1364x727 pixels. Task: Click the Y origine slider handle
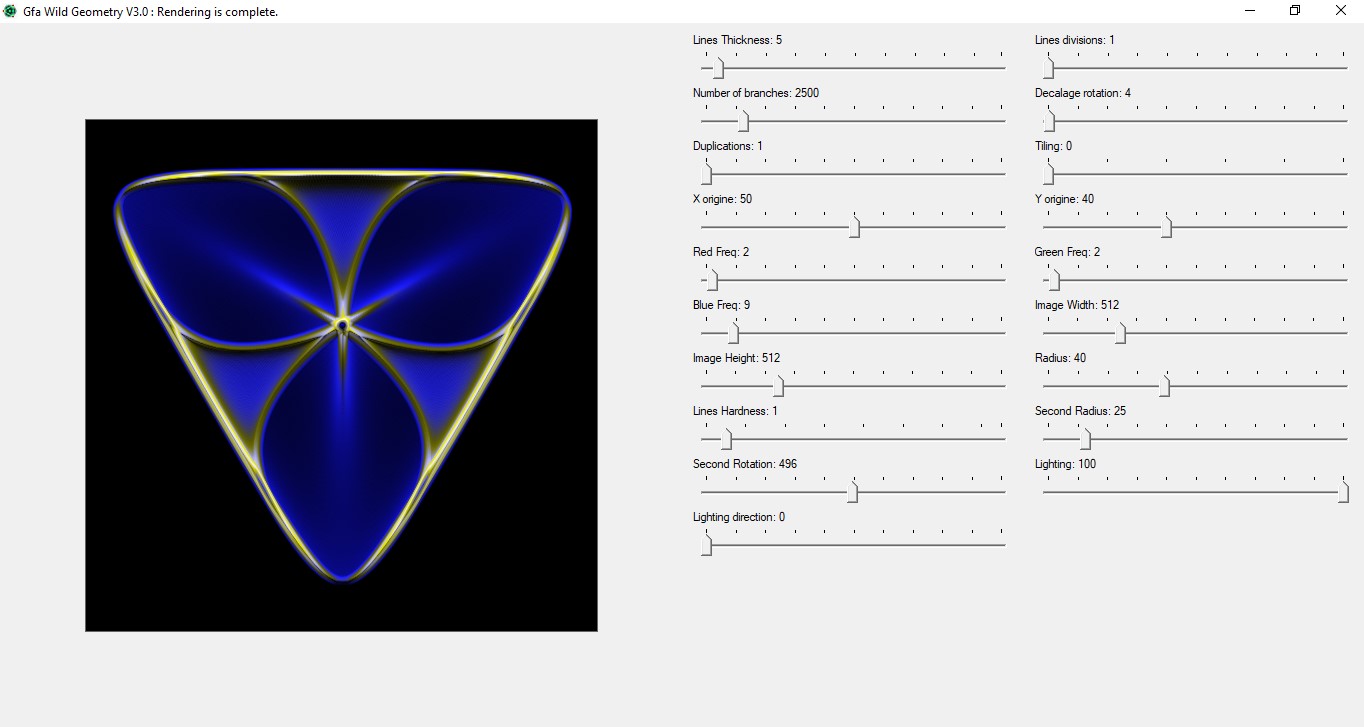[1166, 227]
